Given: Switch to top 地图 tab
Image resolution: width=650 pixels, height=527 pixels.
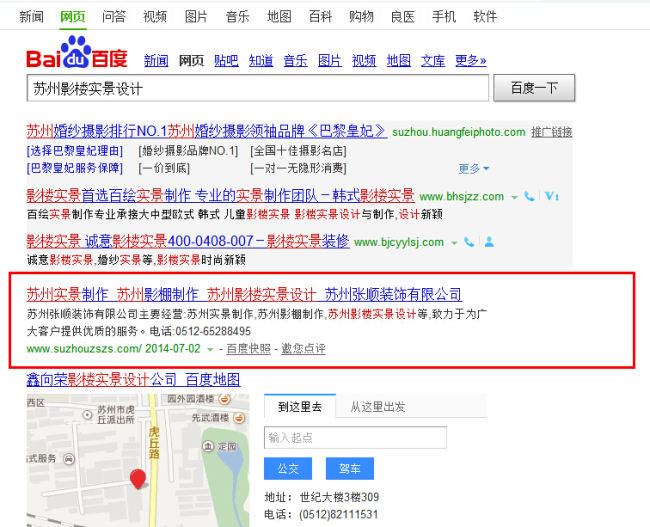Looking at the screenshot, I should (x=279, y=17).
